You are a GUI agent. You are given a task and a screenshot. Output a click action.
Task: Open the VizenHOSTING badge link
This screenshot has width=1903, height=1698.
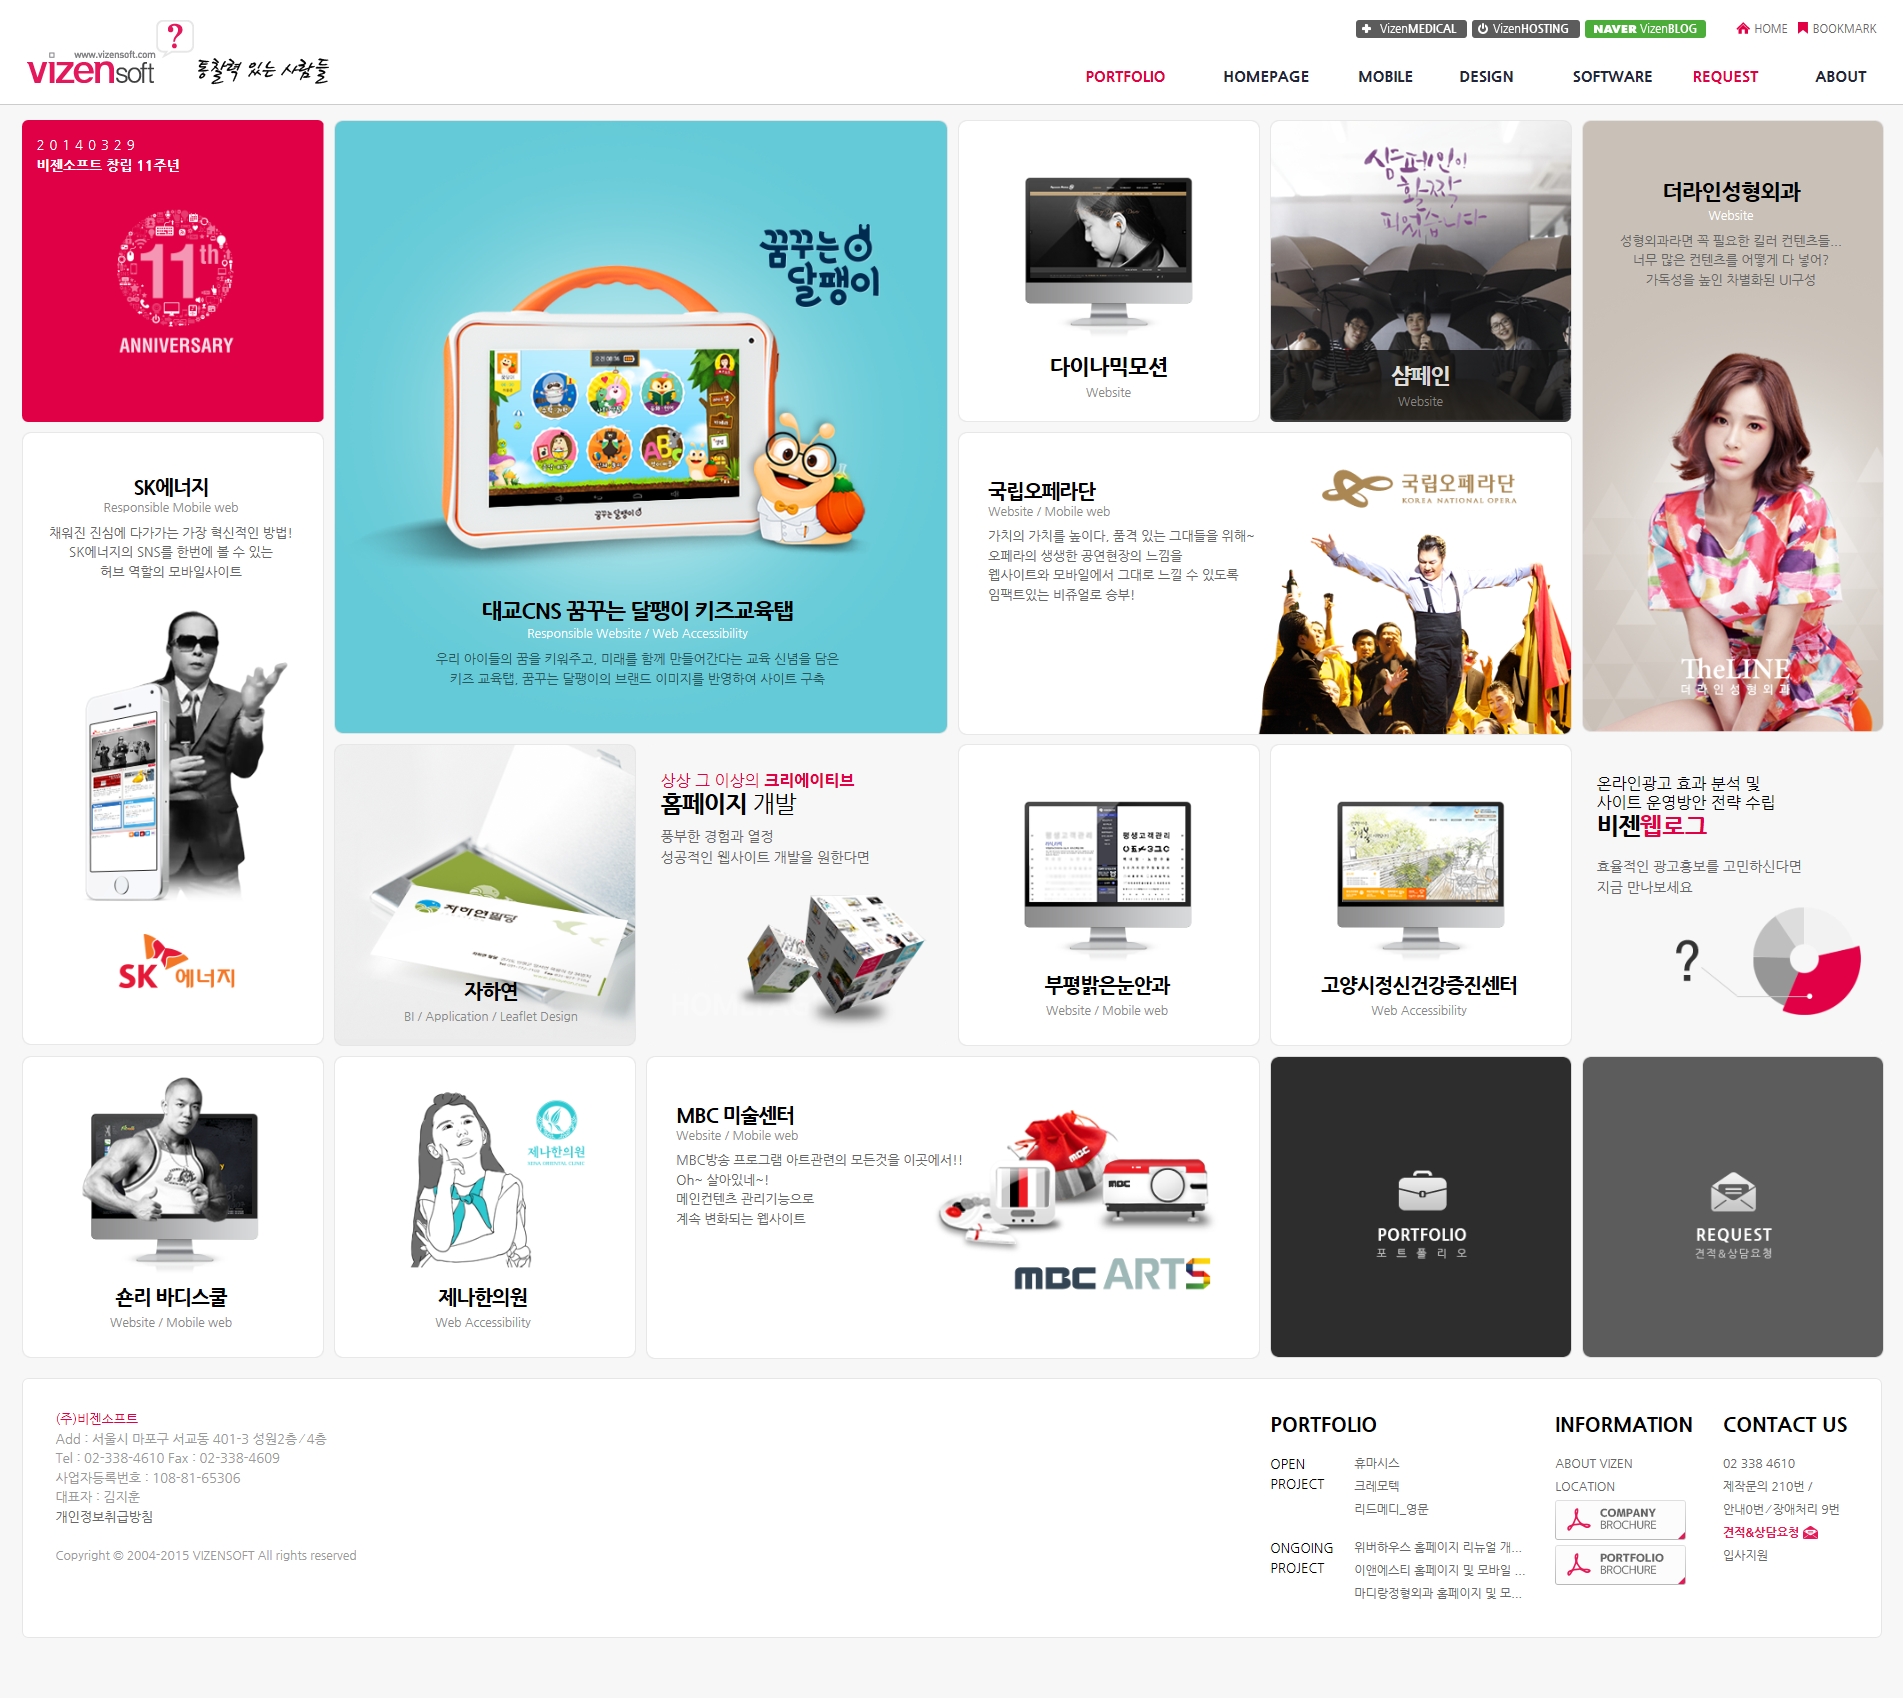1525,29
